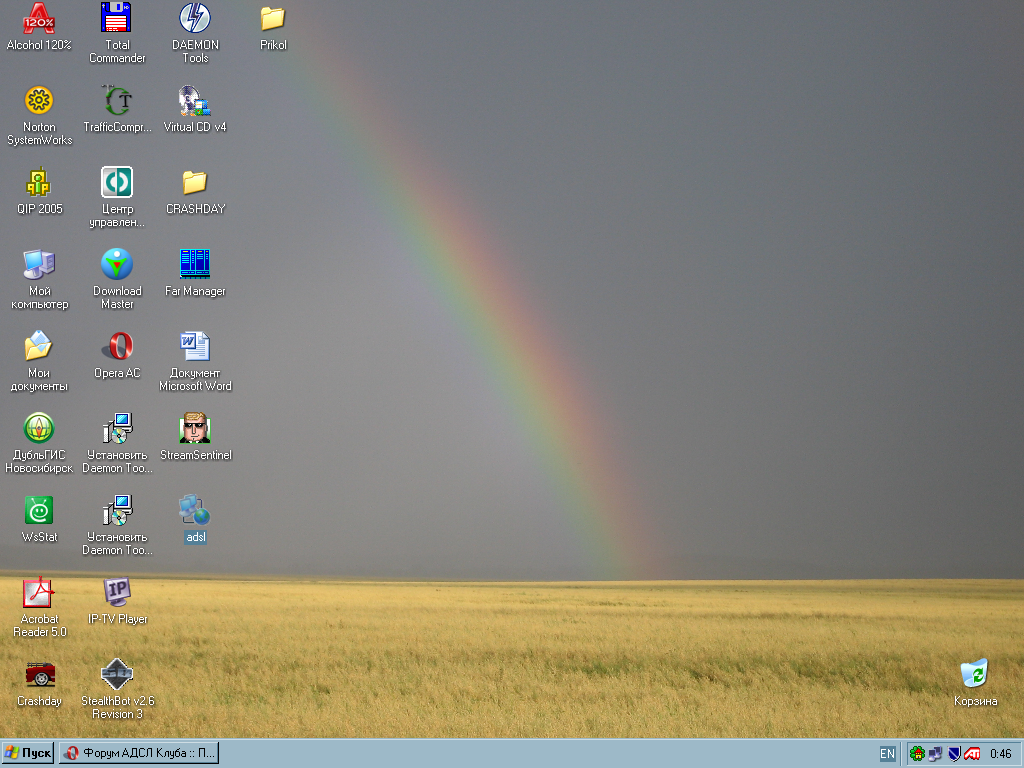Click the highlighted adsl connection icon
Image resolution: width=1024 pixels, height=768 pixels.
click(195, 511)
